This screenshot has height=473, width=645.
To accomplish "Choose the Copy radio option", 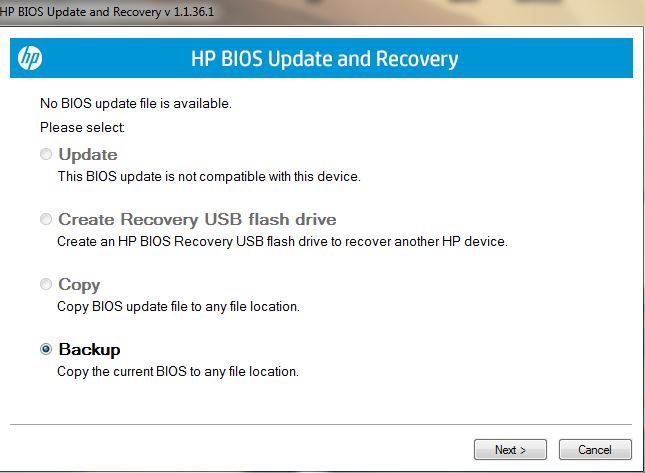I will click(x=46, y=284).
